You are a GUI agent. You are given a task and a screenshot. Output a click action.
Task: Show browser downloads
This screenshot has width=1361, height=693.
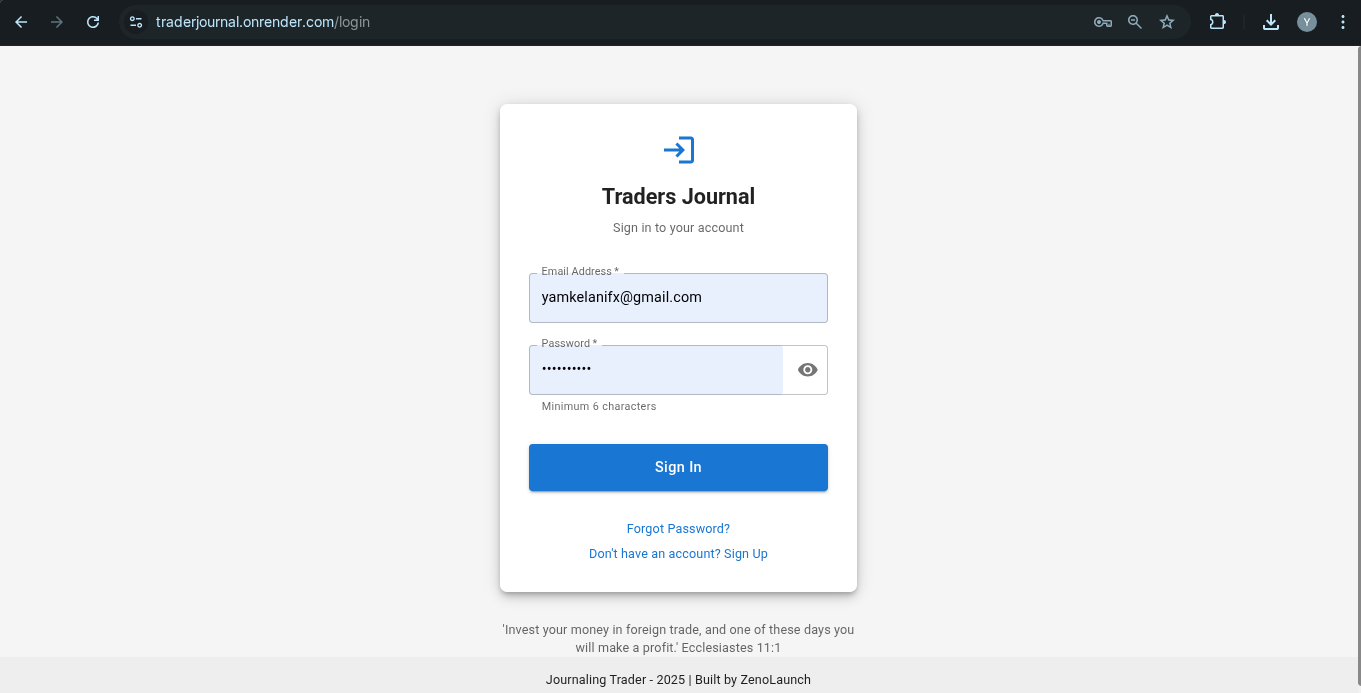pos(1271,22)
